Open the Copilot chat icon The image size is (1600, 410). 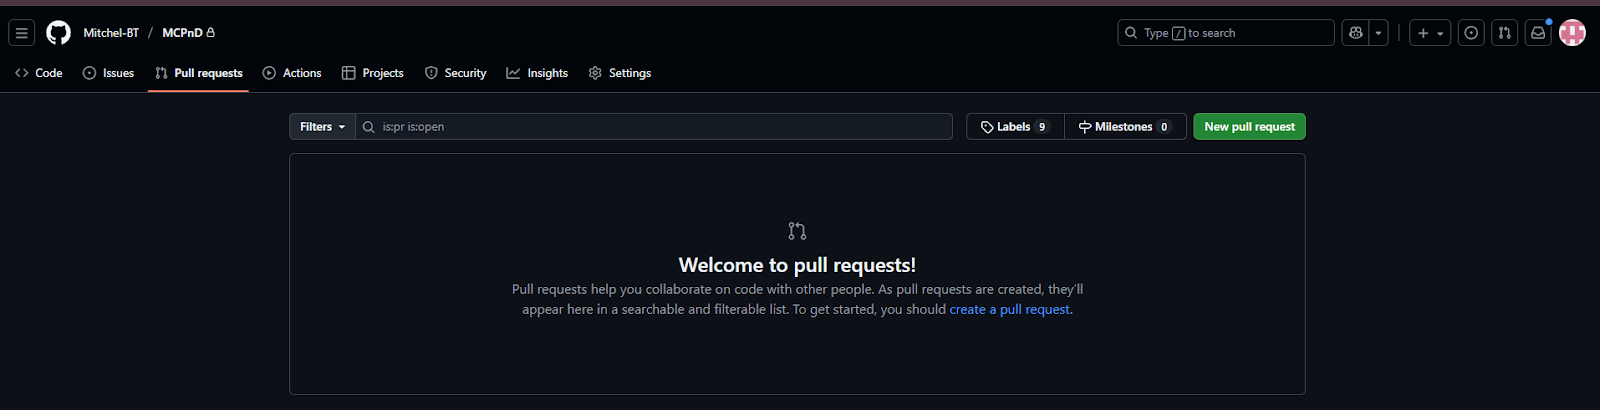coord(1356,33)
